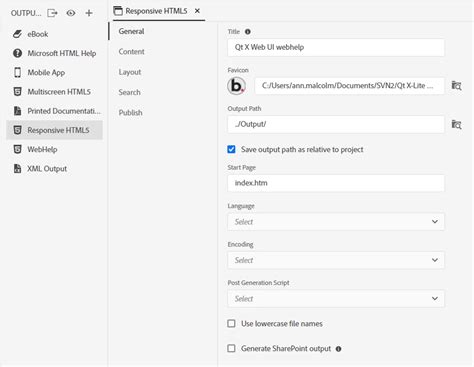Click the WebHelp shield icon
This screenshot has height=367, width=474.
coord(17,149)
